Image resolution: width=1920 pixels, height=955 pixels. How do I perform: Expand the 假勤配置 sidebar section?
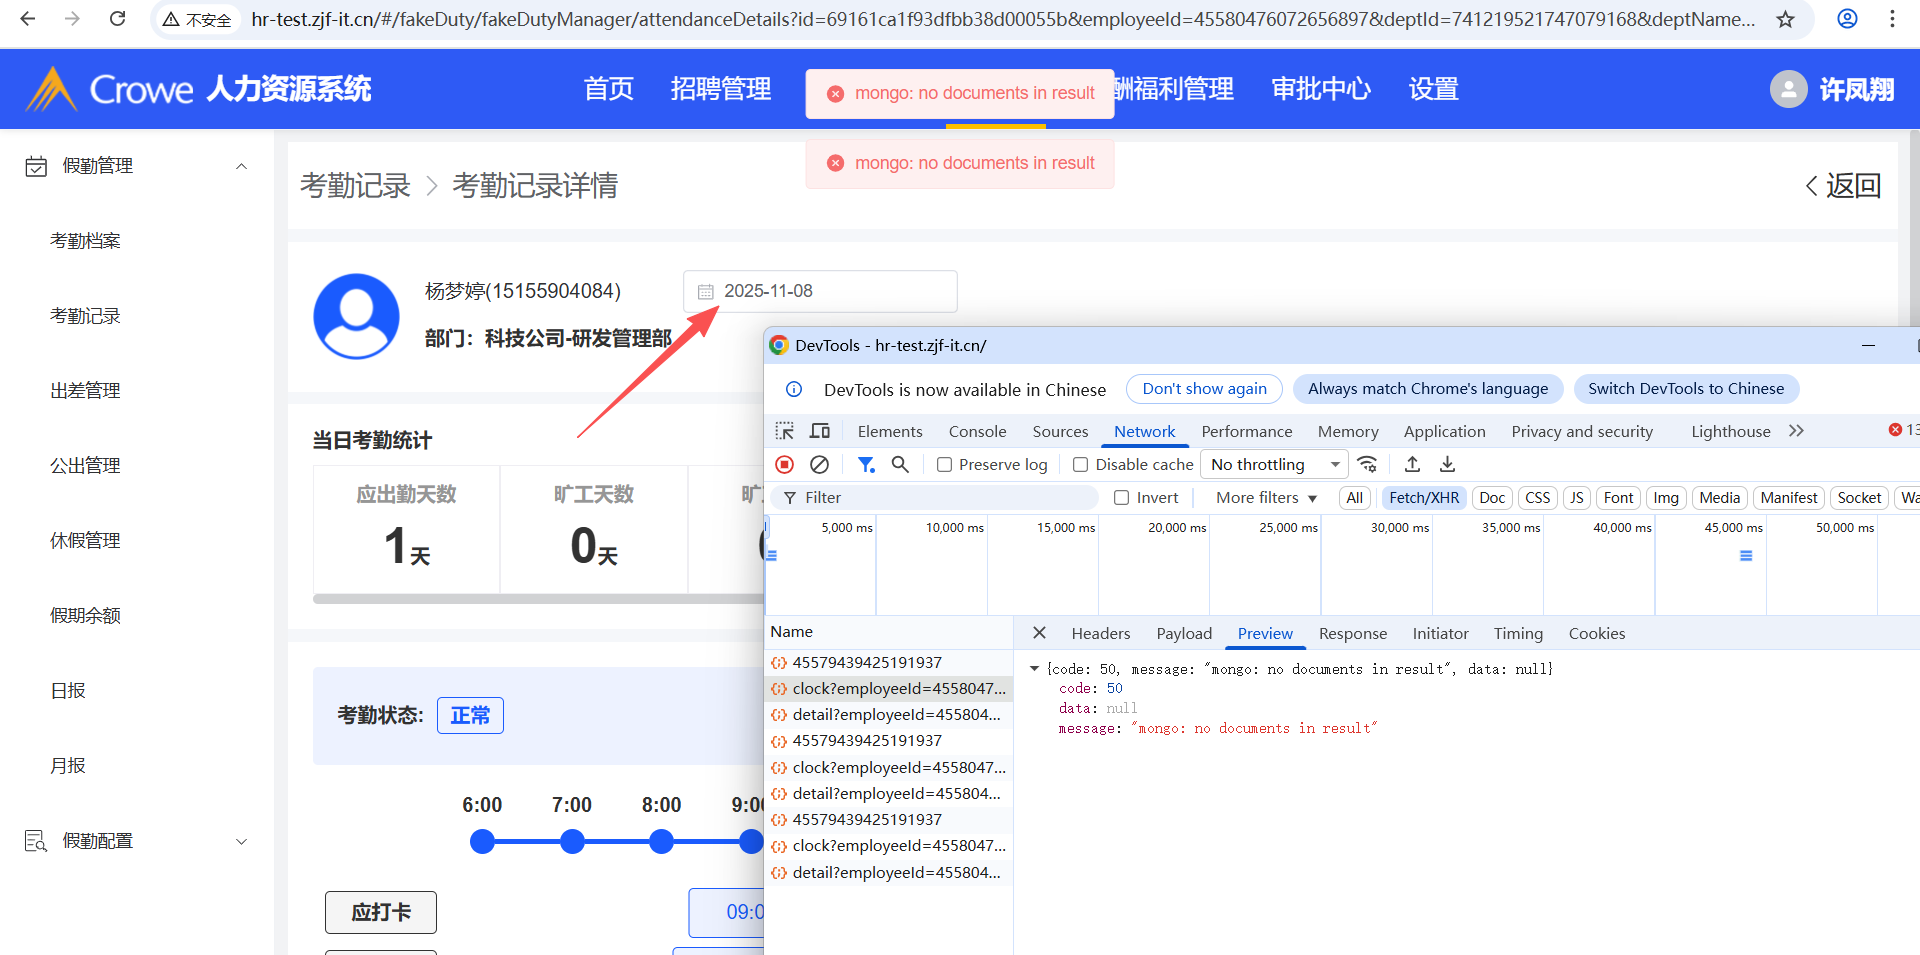pos(136,841)
